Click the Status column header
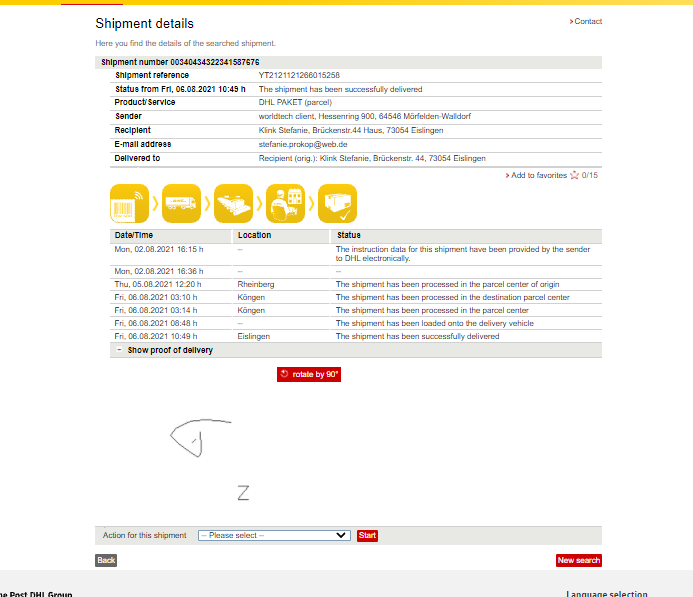Viewport: 693px width, 597px height. [349, 235]
